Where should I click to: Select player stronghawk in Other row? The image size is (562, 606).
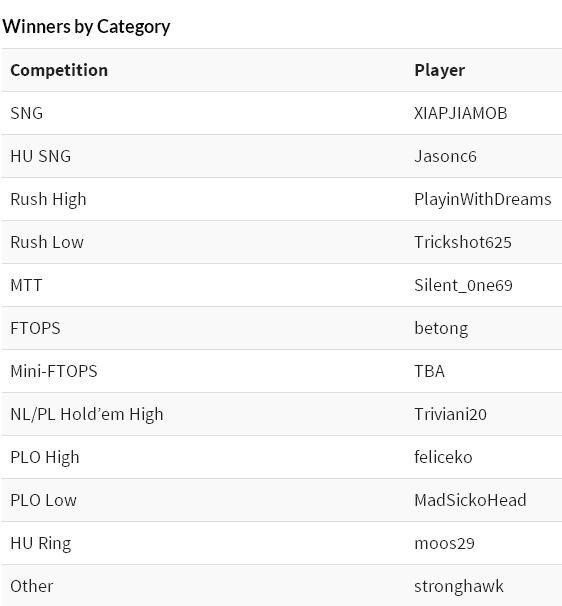459,587
